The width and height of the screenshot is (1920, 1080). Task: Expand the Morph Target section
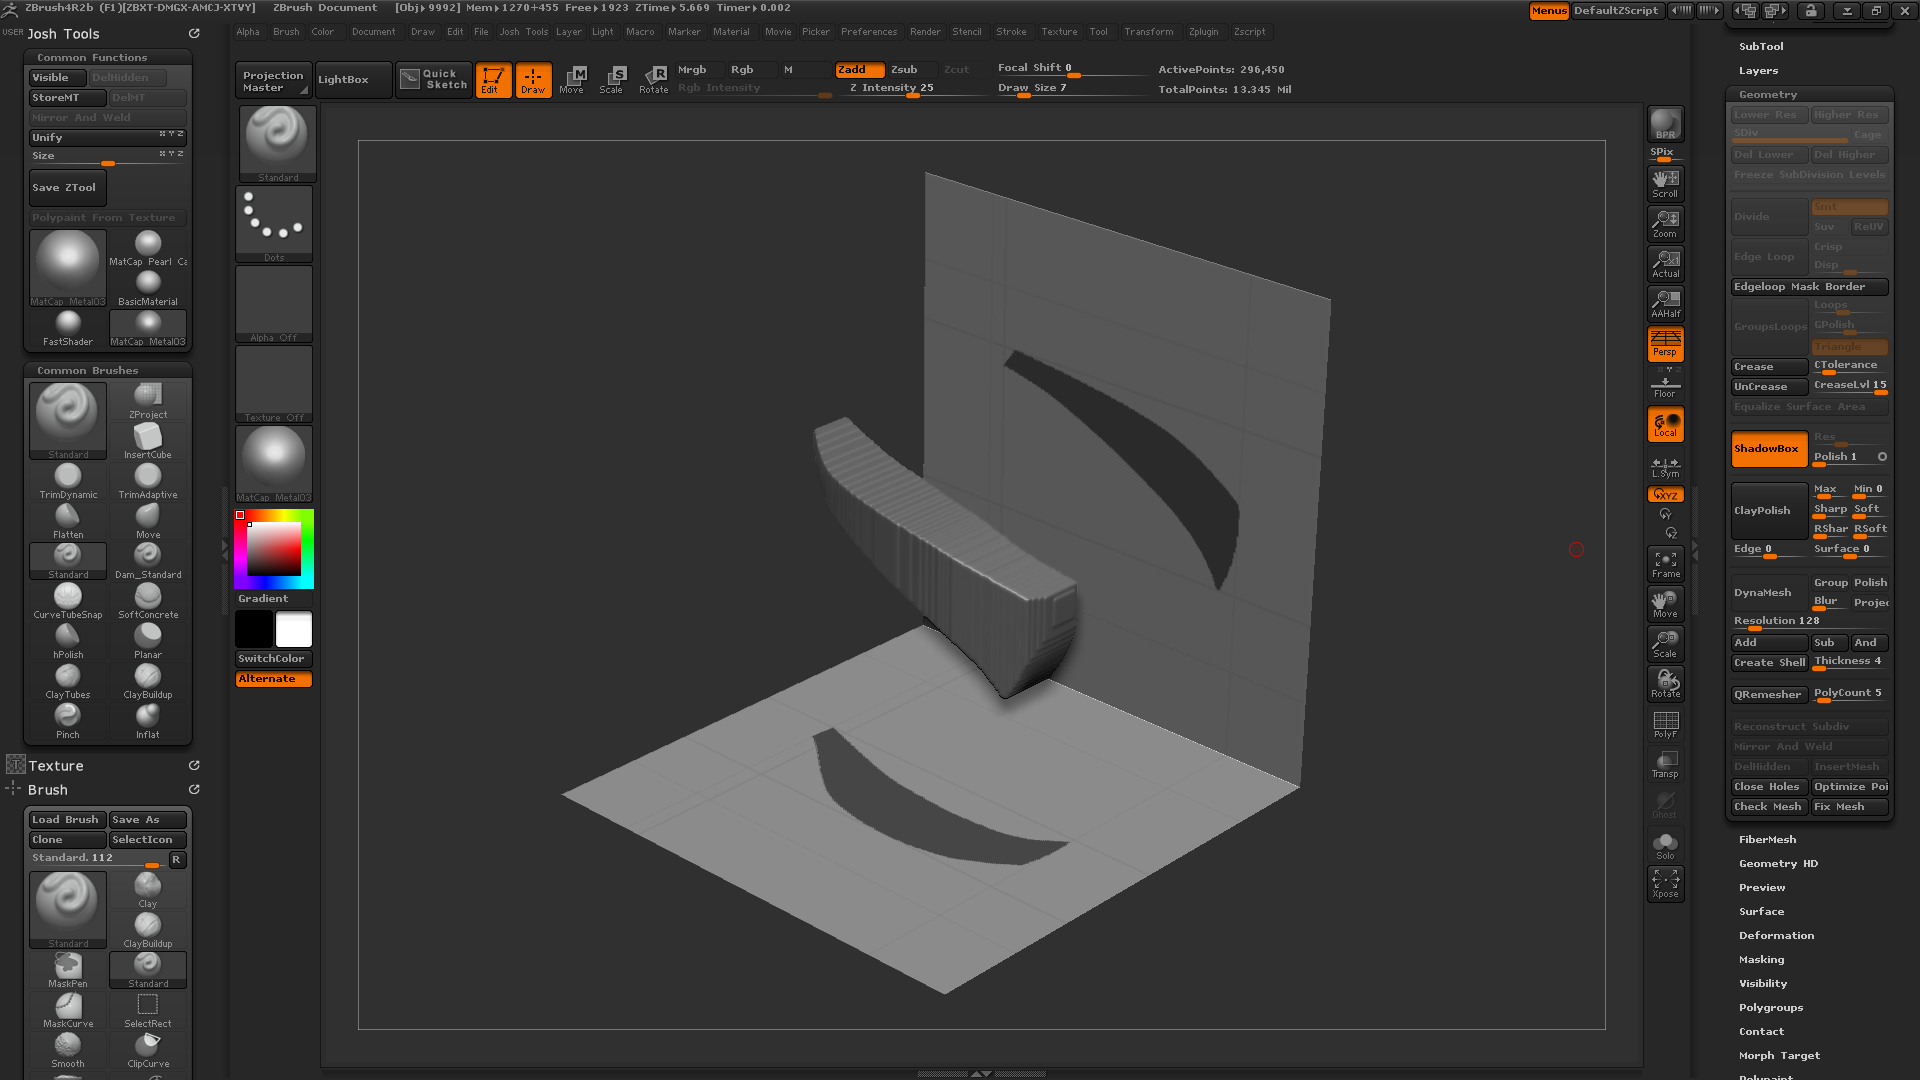[x=1779, y=1056]
